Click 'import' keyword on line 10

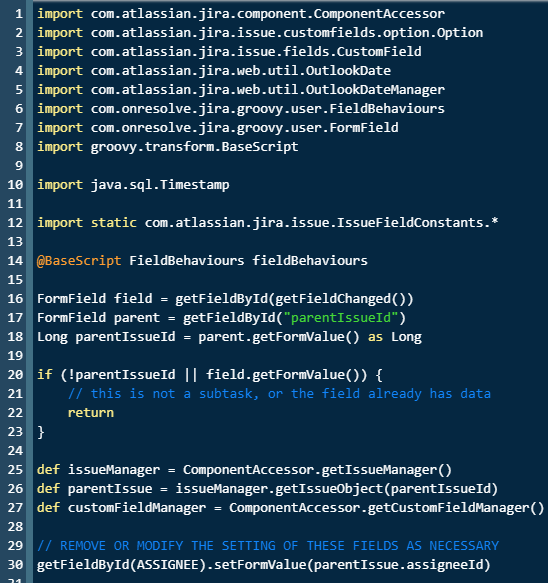tap(60, 185)
